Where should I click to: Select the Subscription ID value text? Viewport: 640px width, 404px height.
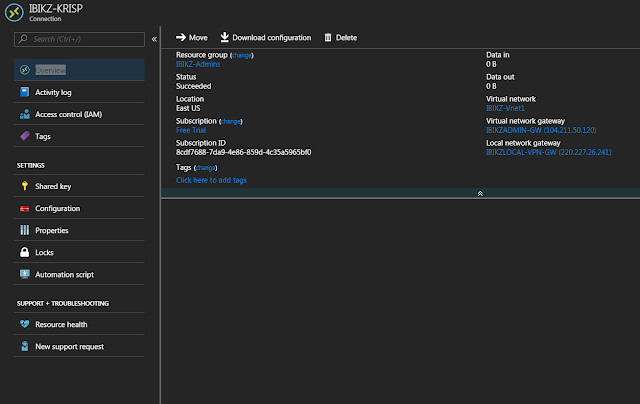244,152
